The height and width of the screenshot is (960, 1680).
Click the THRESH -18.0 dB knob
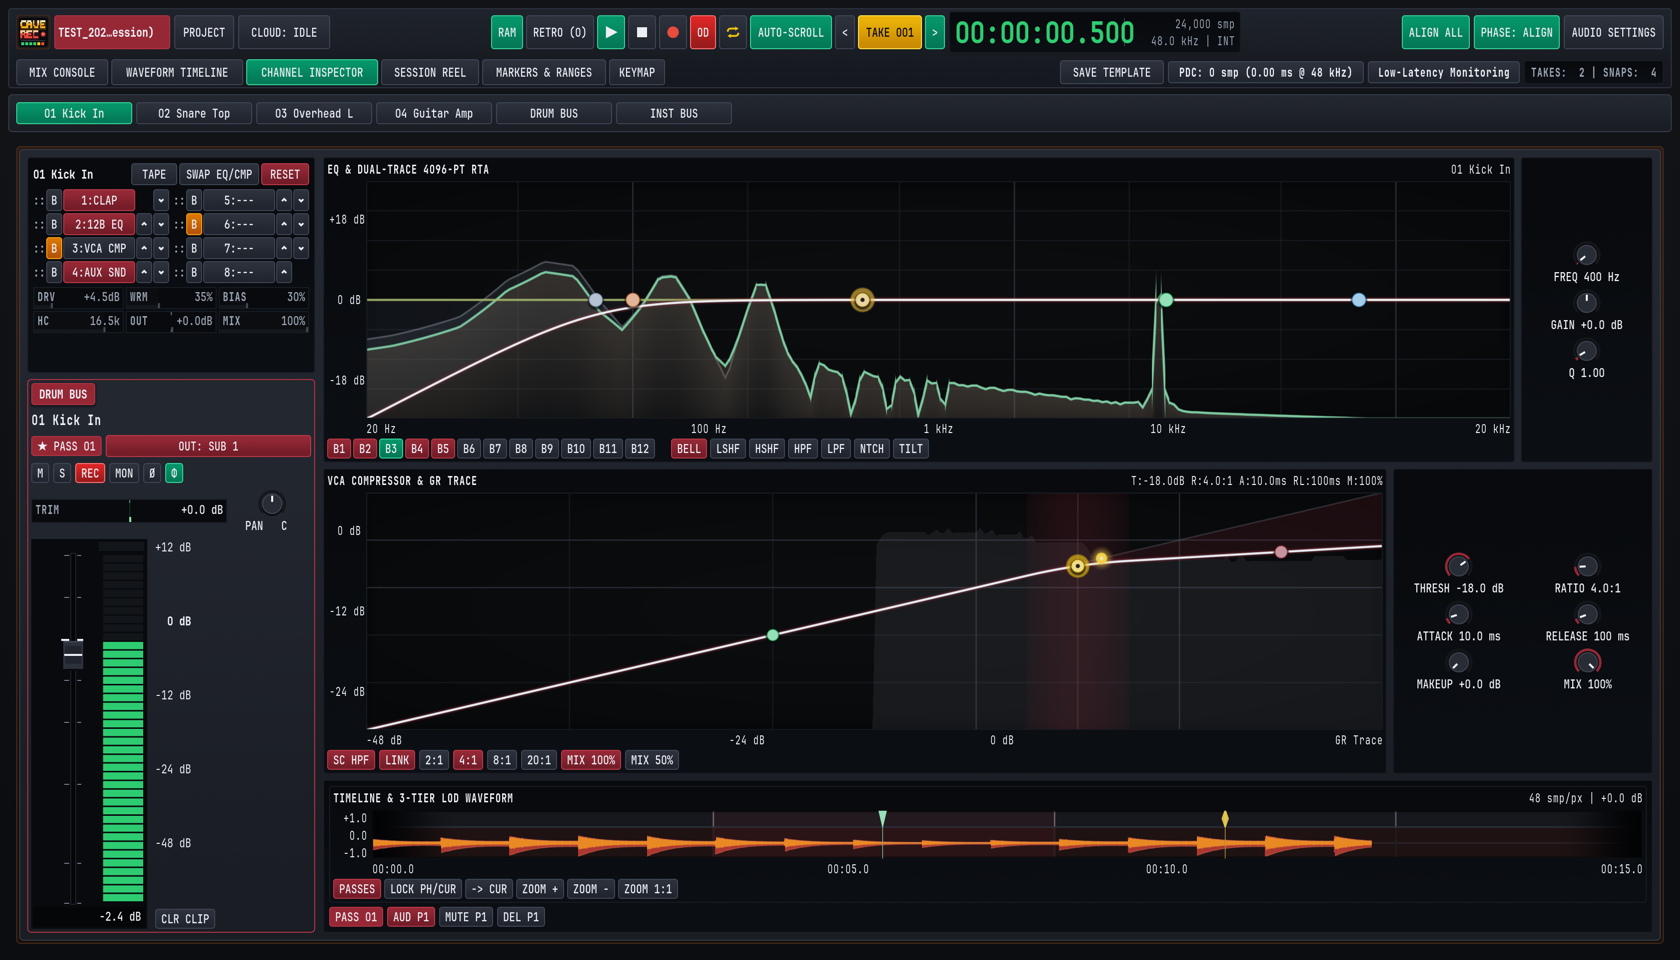click(1458, 566)
